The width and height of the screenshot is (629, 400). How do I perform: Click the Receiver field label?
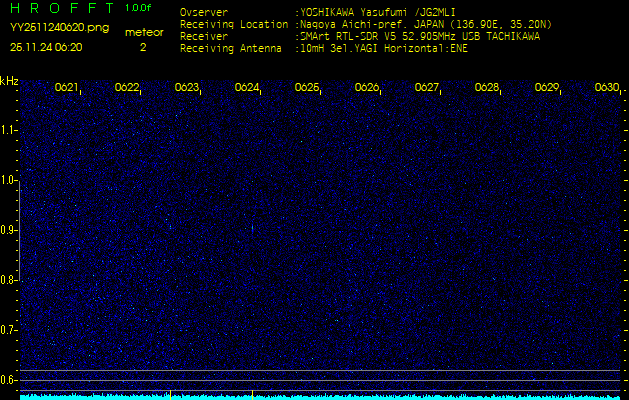pyautogui.click(x=204, y=37)
